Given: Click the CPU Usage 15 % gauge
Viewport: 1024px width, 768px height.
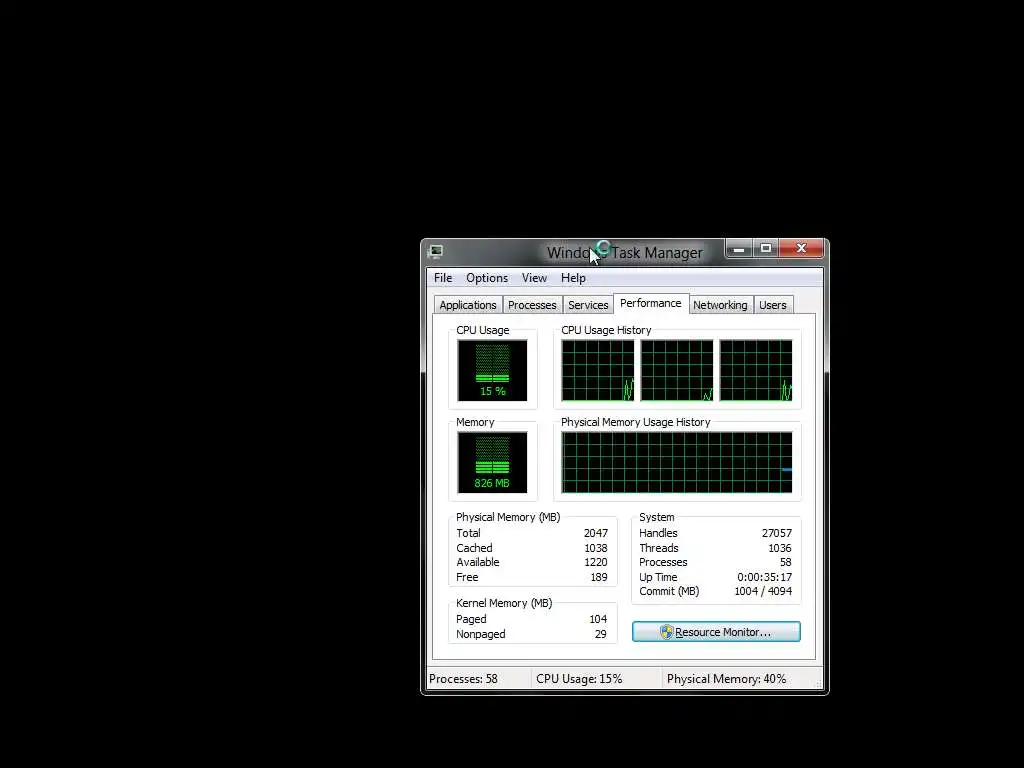Looking at the screenshot, I should [492, 370].
